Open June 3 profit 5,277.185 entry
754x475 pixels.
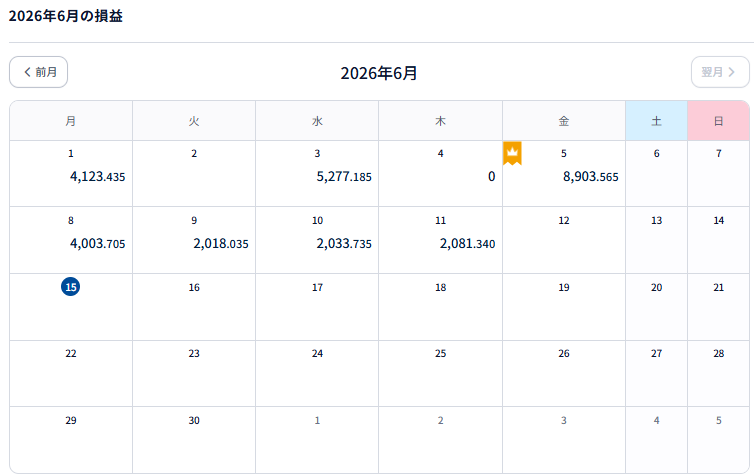click(317, 174)
